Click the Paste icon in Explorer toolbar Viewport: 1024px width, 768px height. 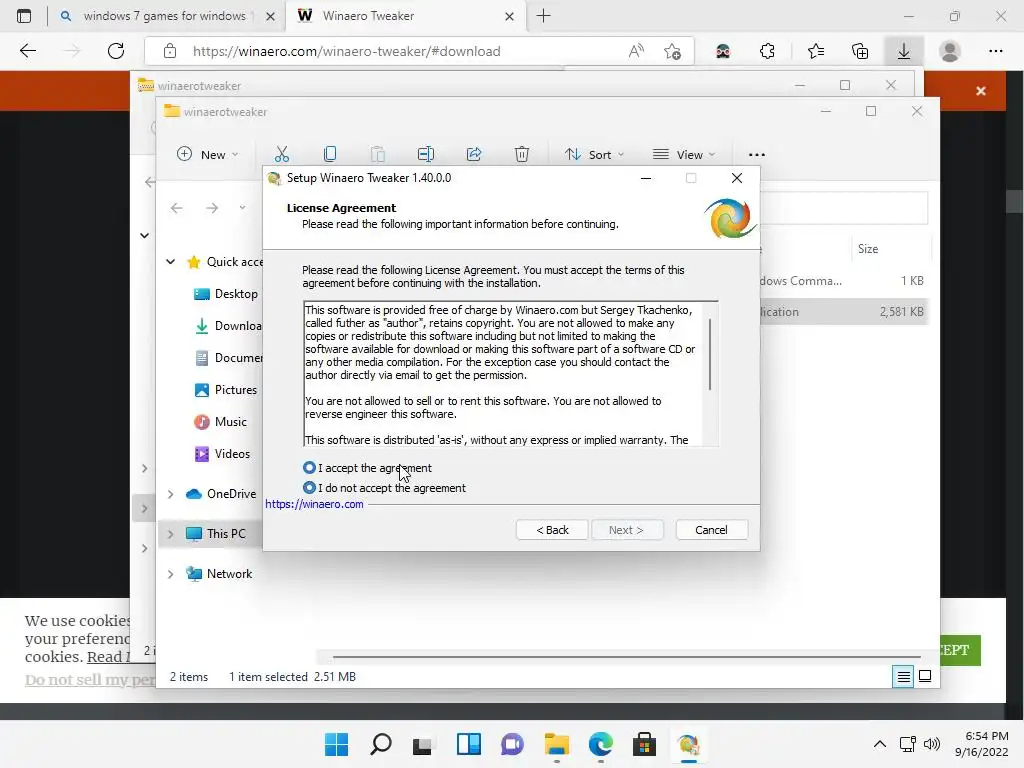tap(377, 154)
